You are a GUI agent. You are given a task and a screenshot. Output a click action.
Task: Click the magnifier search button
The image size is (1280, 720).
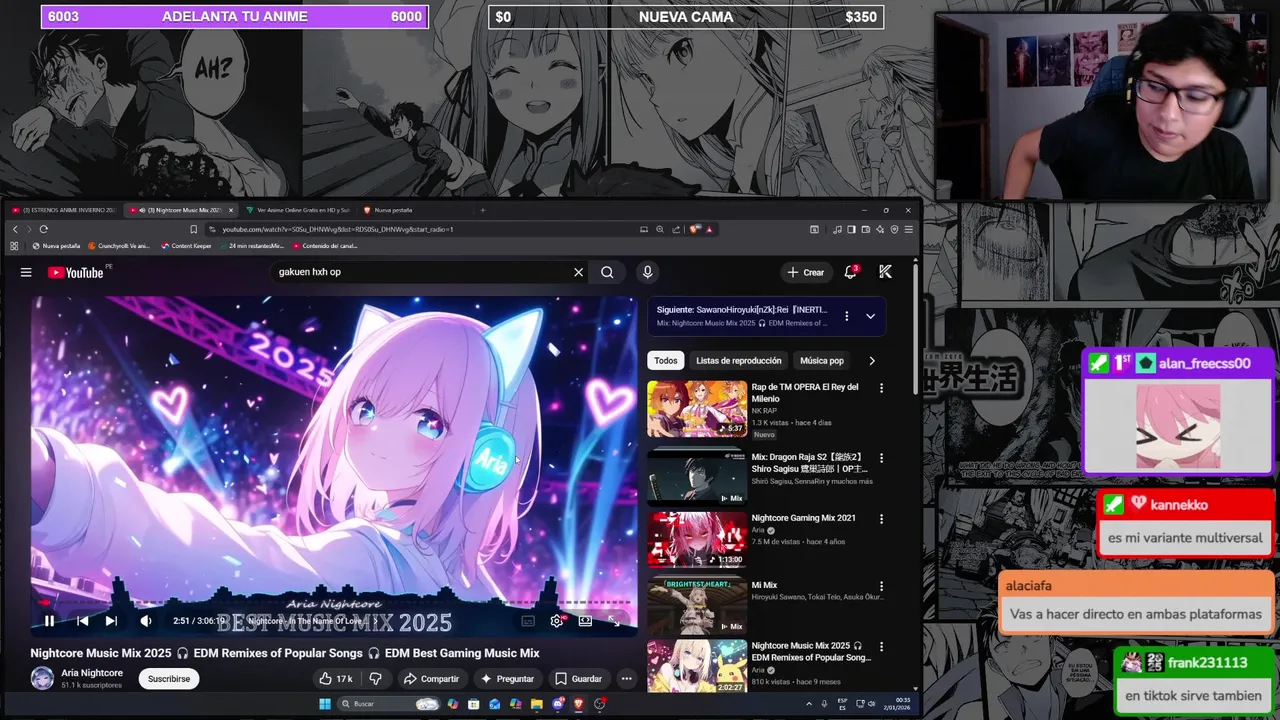[x=607, y=272]
